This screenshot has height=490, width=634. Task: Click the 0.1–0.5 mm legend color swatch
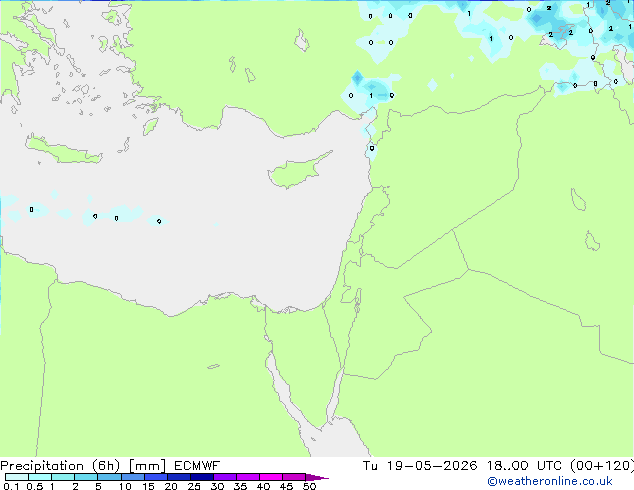[17, 477]
